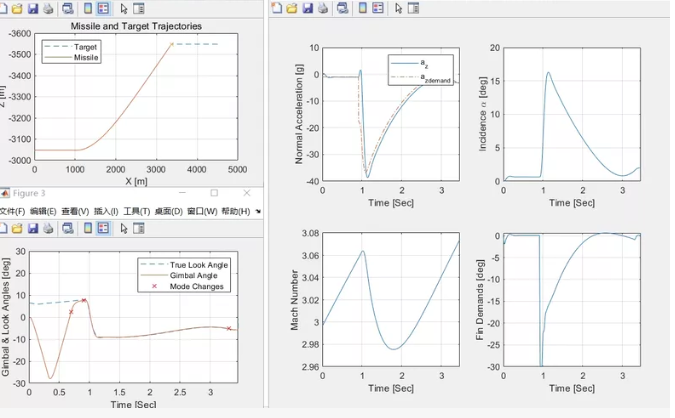Viewport: 675px width, 418px height.
Task: Open the 帮助(H) menu in Figure 3
Action: click(235, 211)
